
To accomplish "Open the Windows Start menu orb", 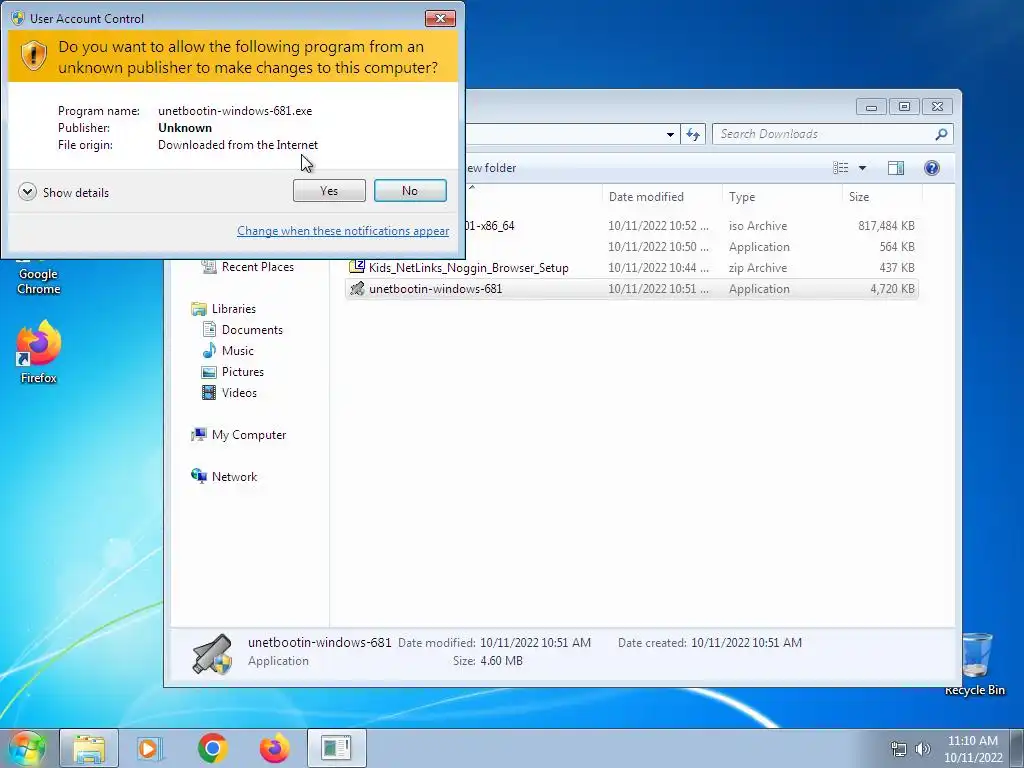I will pyautogui.click(x=27, y=748).
